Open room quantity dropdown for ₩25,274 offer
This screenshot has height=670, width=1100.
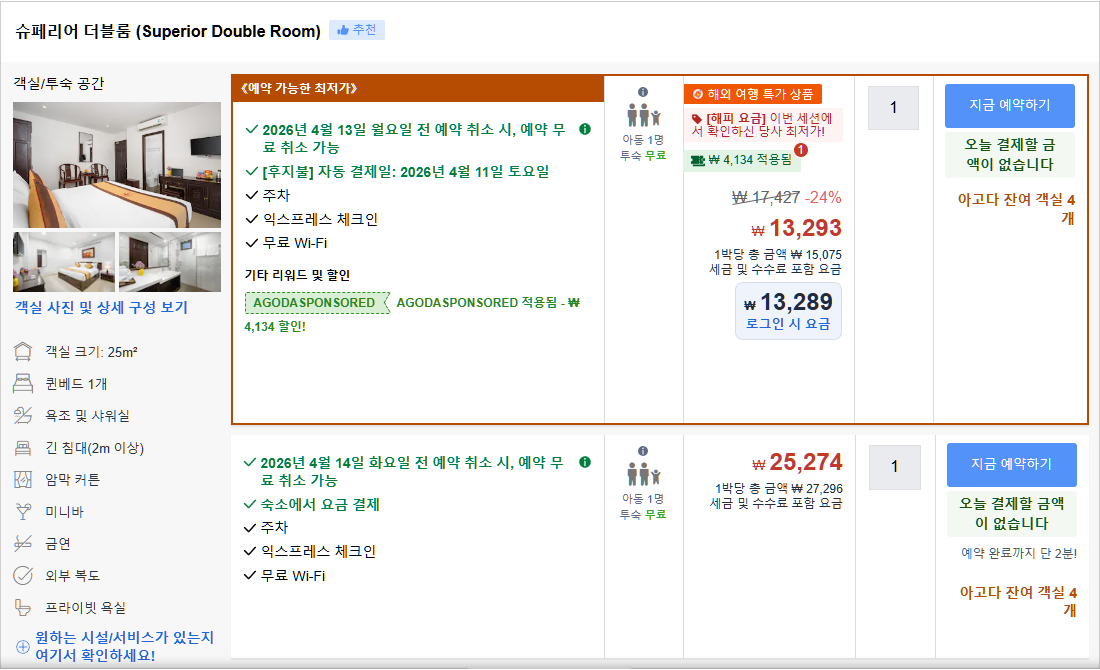point(894,467)
